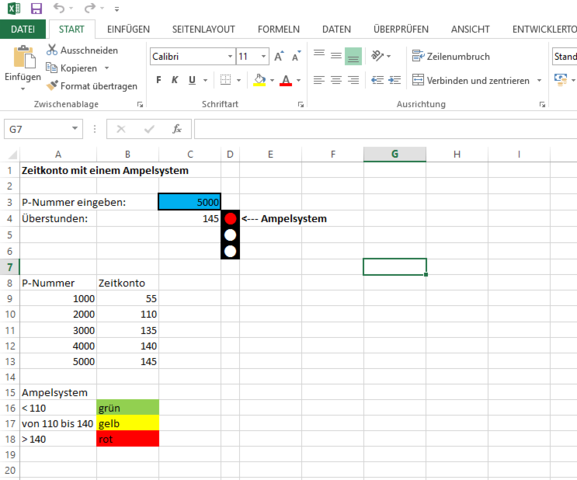Switch to the DATEN tab
Screen dimensions: 577x480
coord(336,29)
